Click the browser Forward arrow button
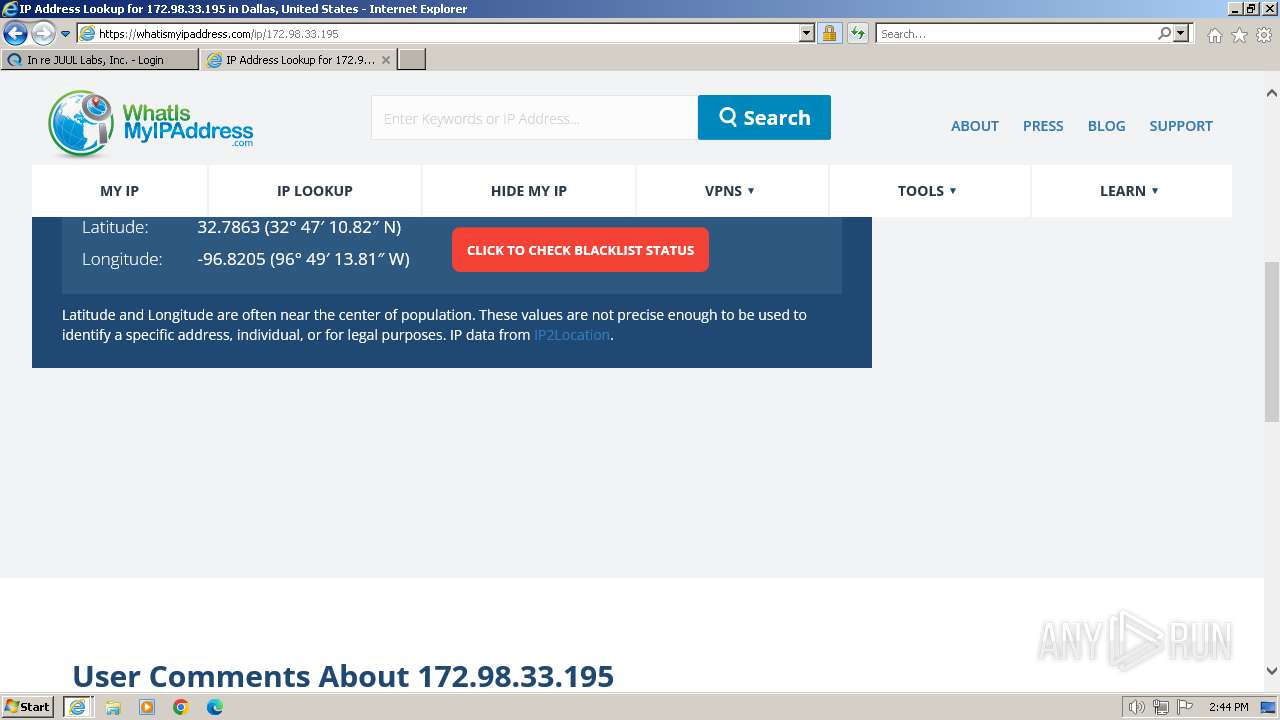The width and height of the screenshot is (1280, 720). click(x=43, y=34)
